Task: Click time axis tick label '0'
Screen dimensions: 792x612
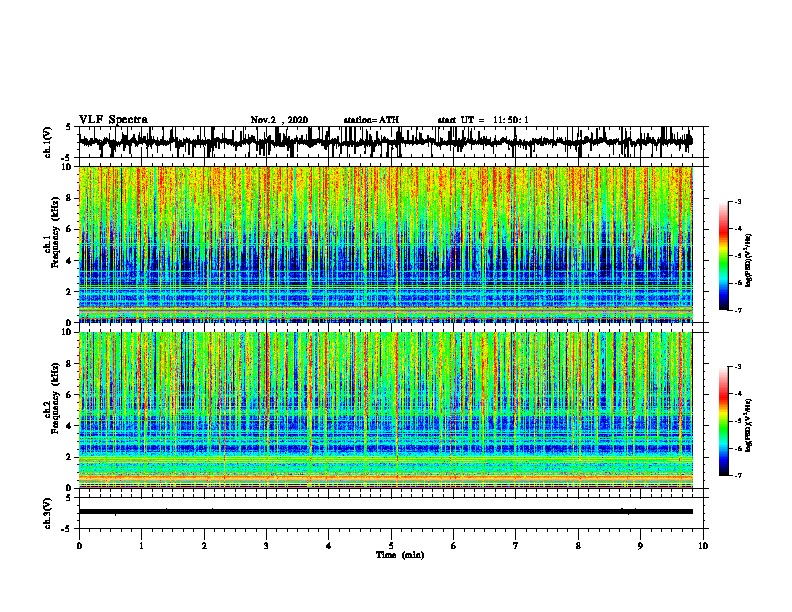Action: point(79,546)
